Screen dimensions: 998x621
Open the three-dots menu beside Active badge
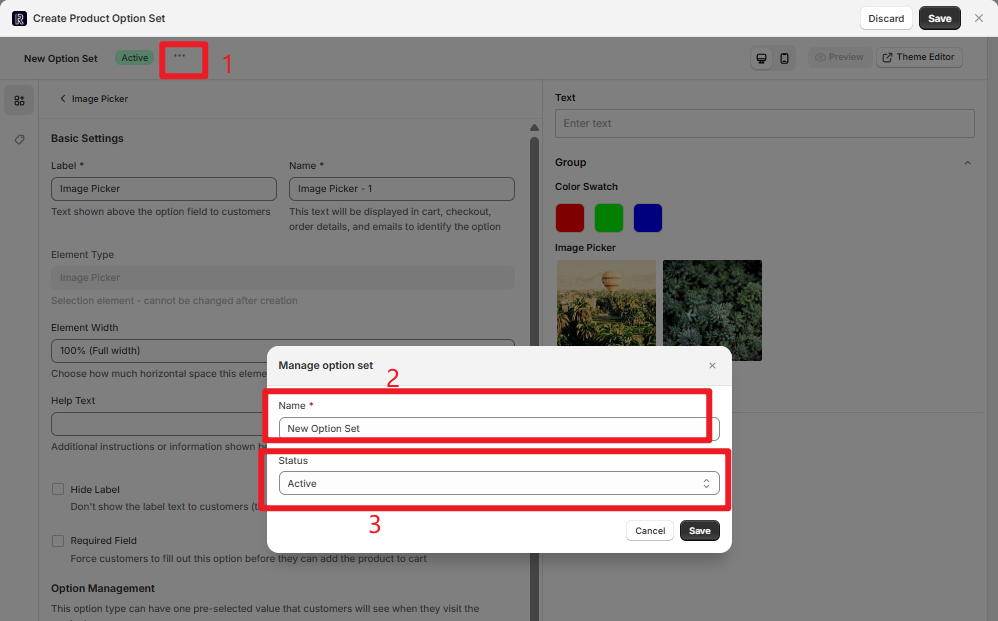(x=179, y=57)
